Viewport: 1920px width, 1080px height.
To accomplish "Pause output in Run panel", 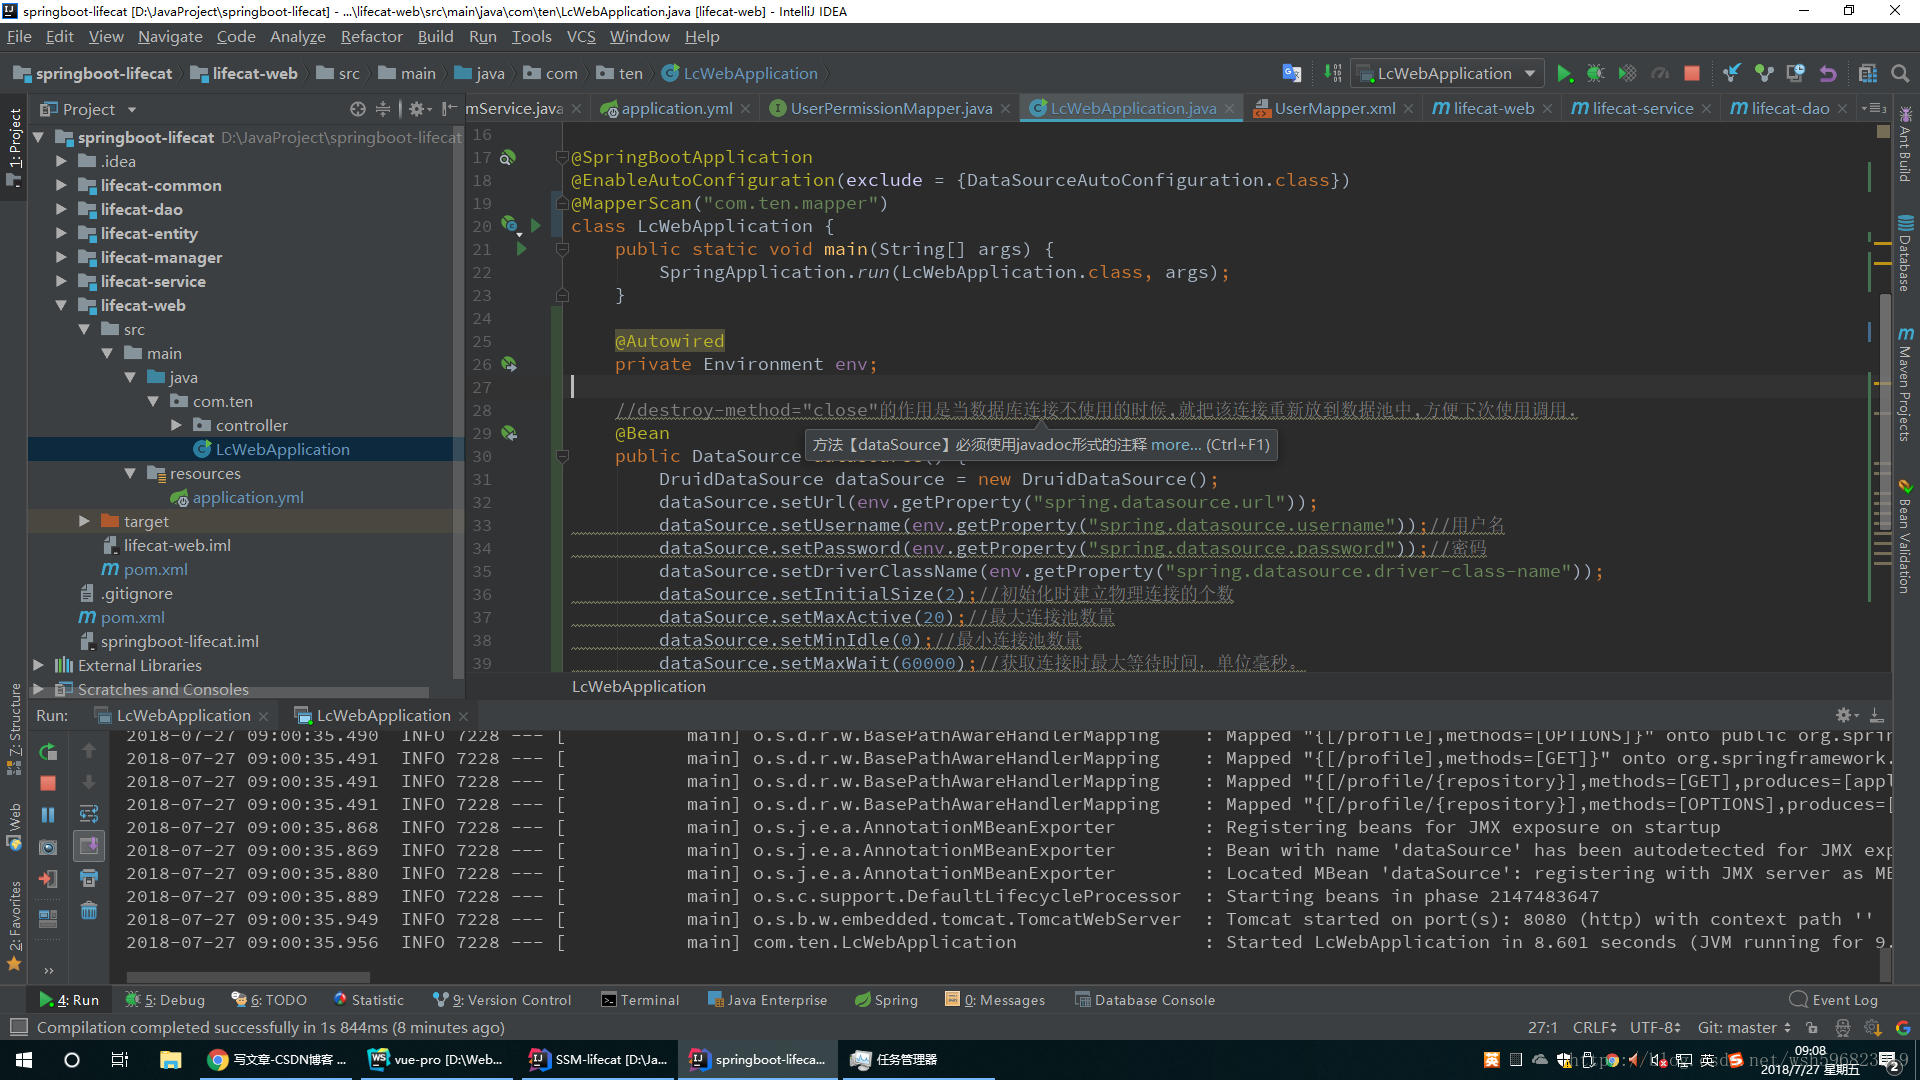I will [x=48, y=816].
